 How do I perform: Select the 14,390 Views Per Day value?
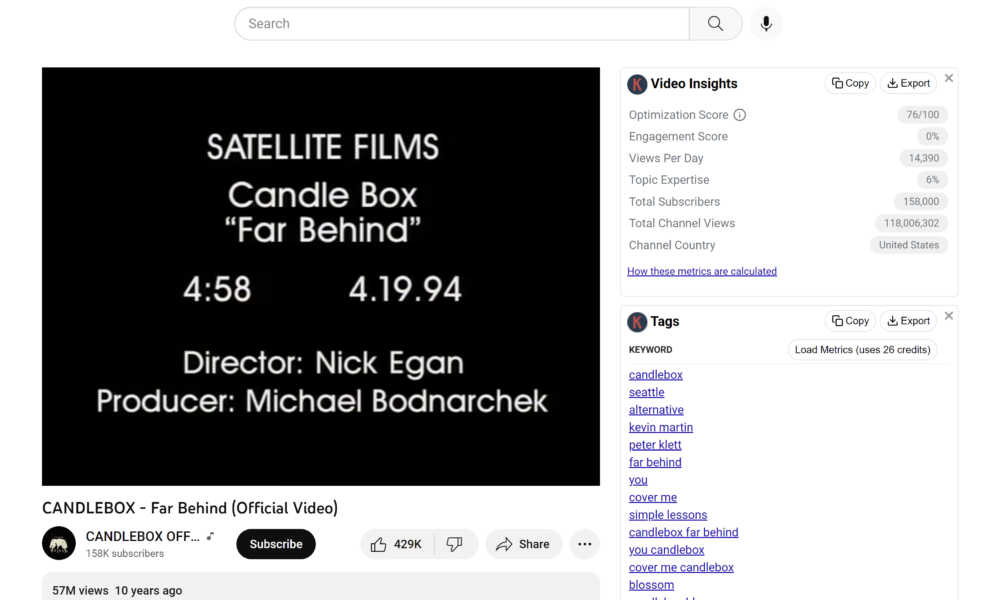923,158
